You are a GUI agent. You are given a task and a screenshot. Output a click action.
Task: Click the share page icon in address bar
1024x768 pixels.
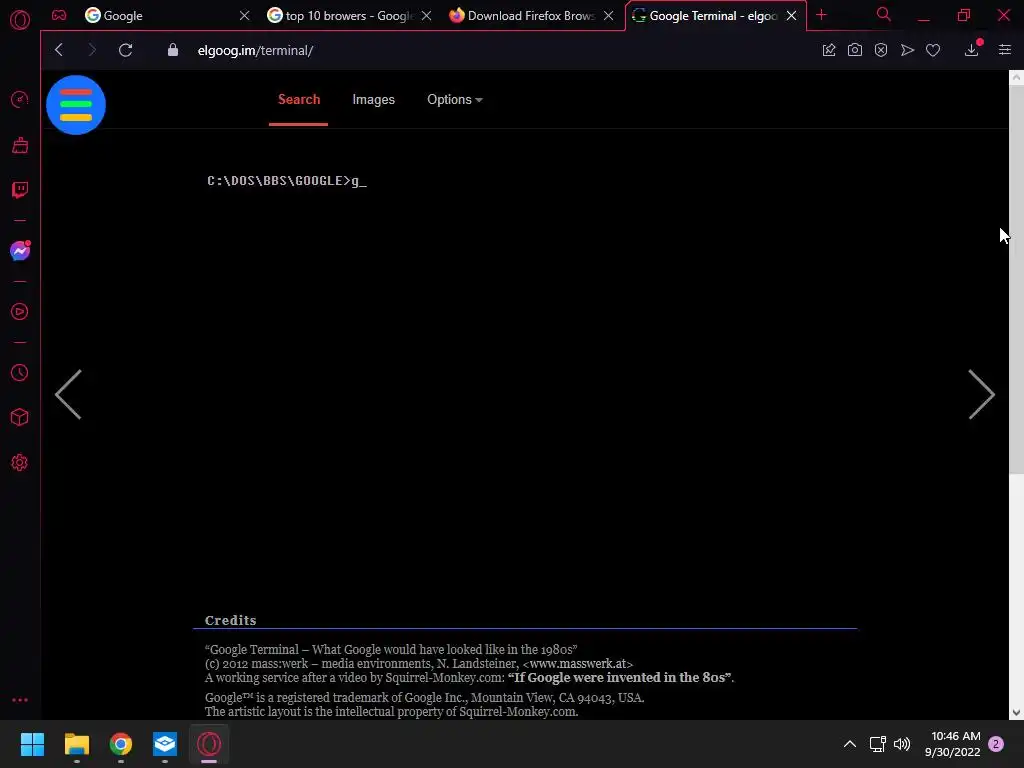pyautogui.click(x=829, y=50)
